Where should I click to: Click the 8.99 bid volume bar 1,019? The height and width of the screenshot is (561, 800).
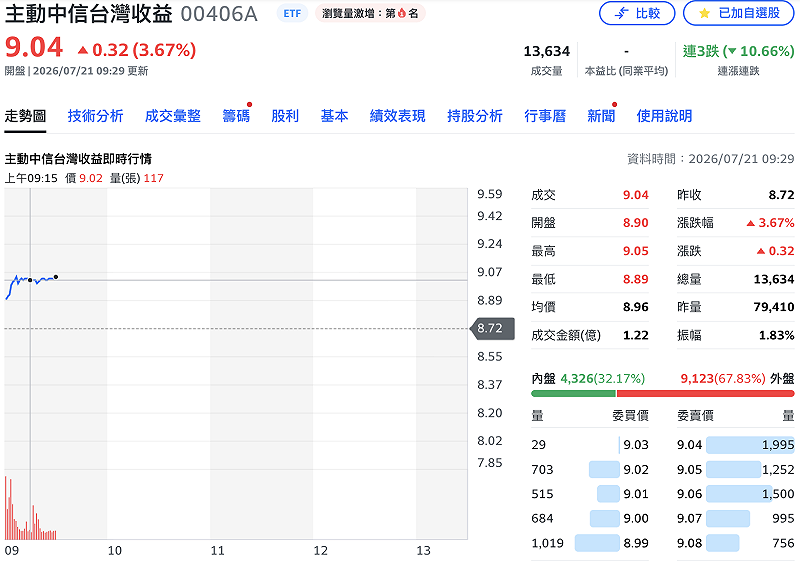(597, 543)
